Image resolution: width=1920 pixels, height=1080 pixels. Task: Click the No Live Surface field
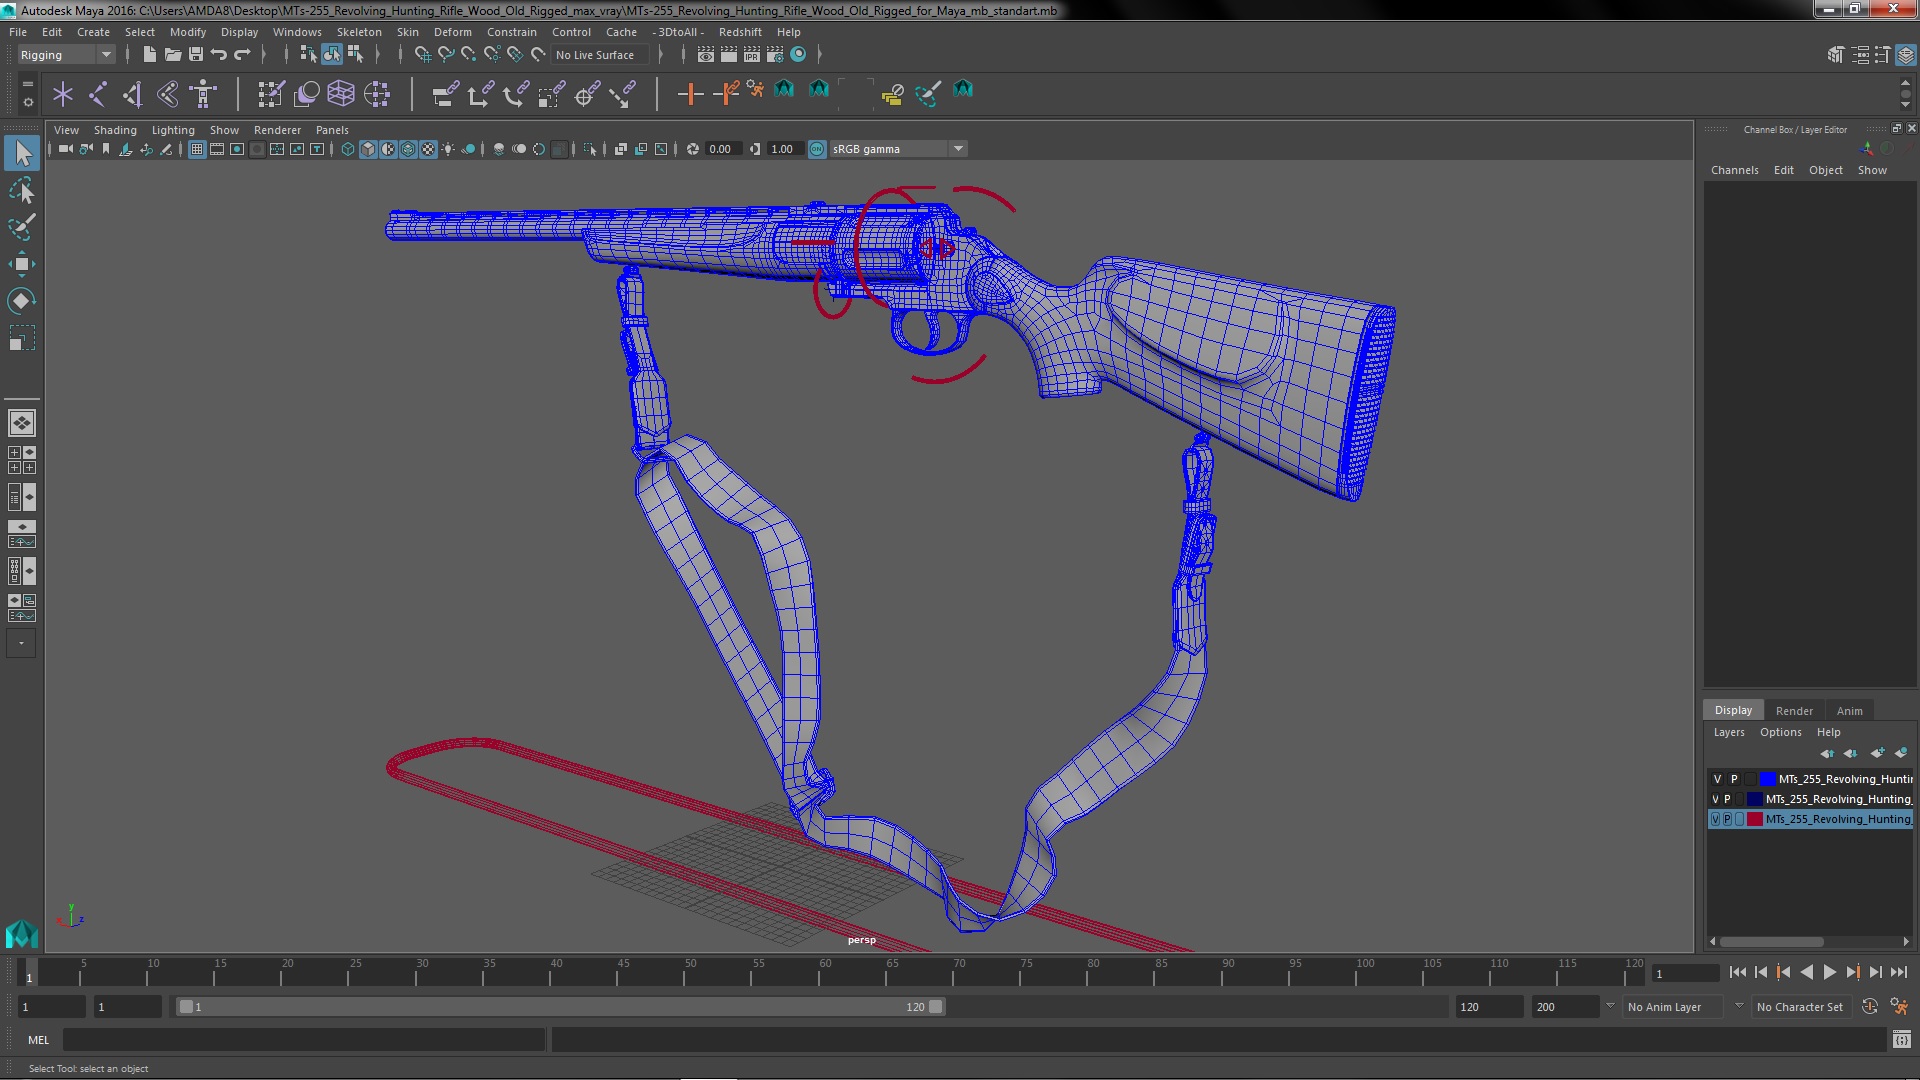pyautogui.click(x=599, y=55)
